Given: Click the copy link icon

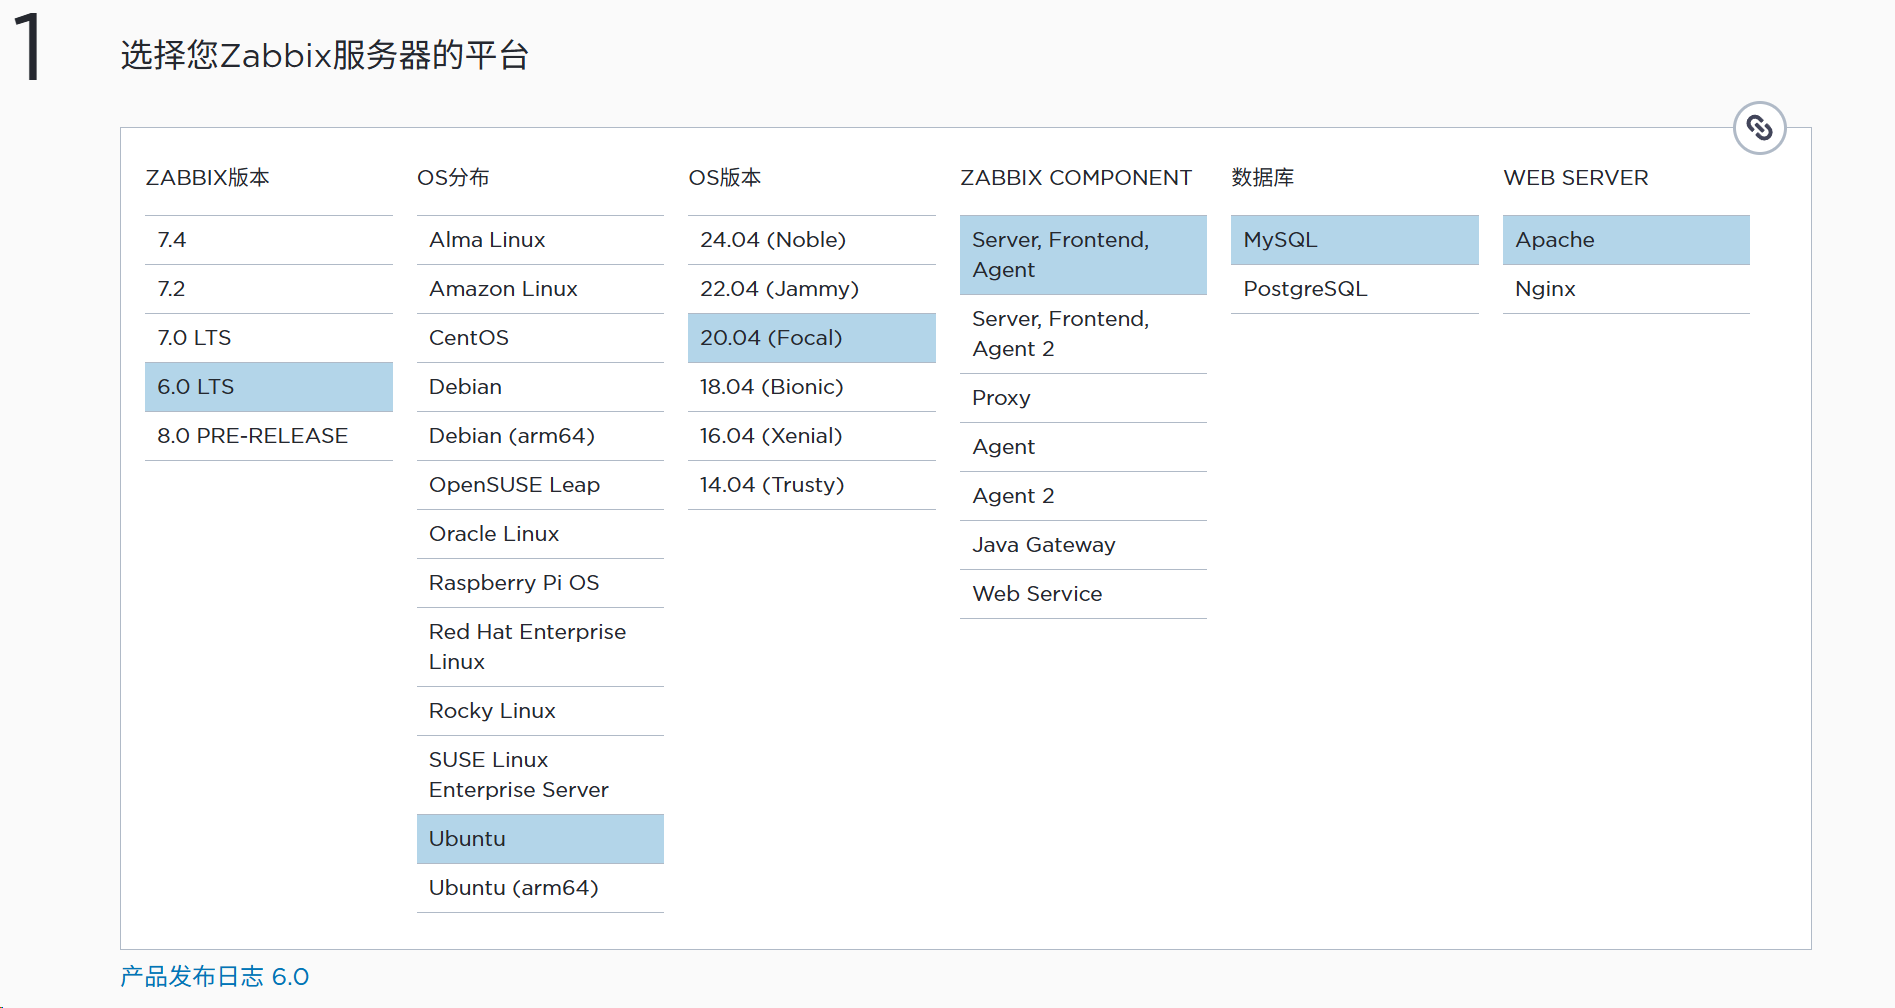Looking at the screenshot, I should (1759, 128).
